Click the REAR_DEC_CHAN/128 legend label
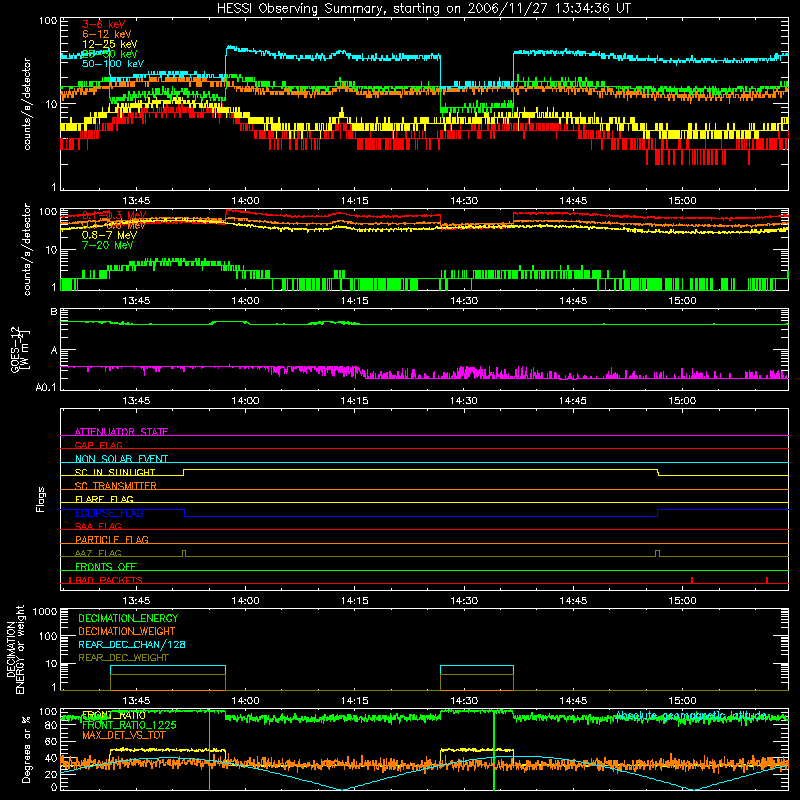The height and width of the screenshot is (800, 800). coord(132,644)
